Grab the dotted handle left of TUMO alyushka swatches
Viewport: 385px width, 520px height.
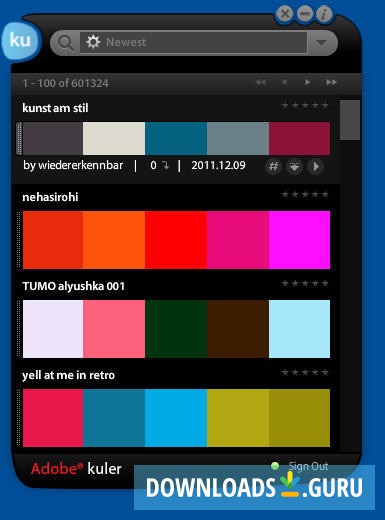click(x=19, y=329)
